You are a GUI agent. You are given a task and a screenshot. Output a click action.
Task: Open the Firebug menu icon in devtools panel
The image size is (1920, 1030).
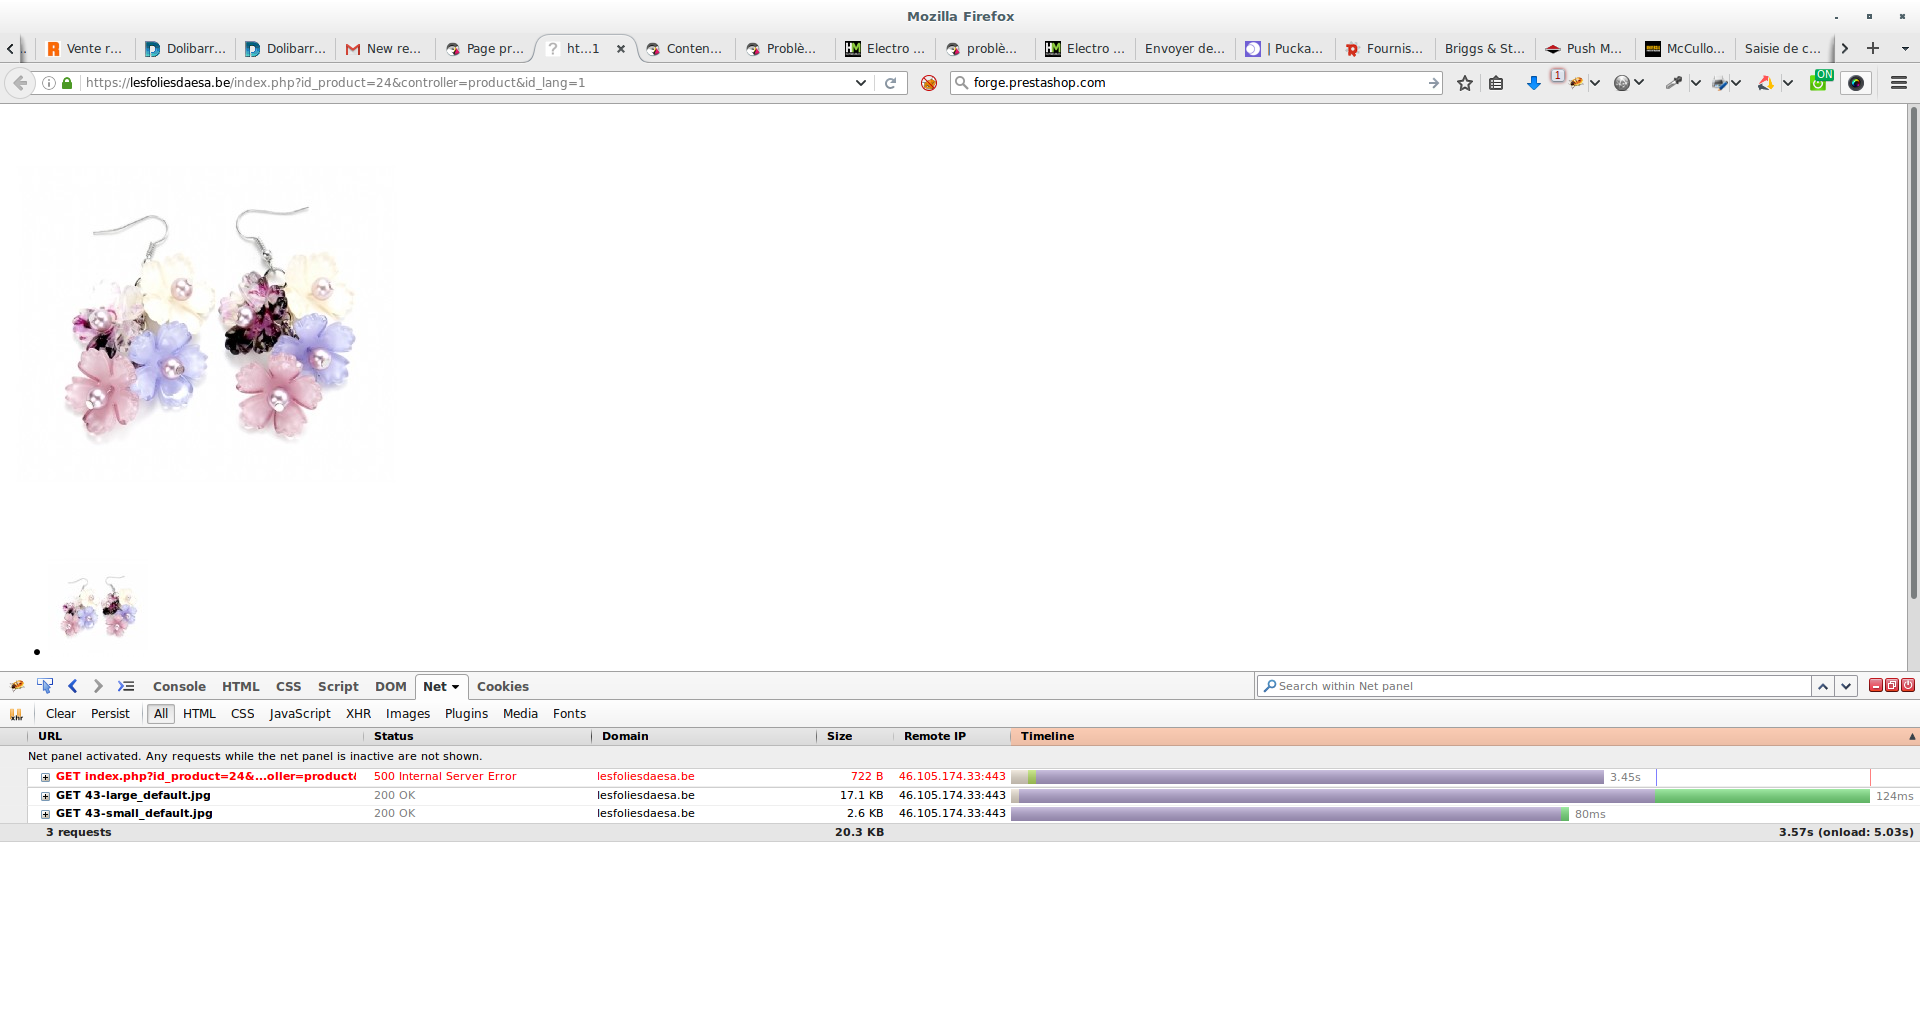[17, 686]
